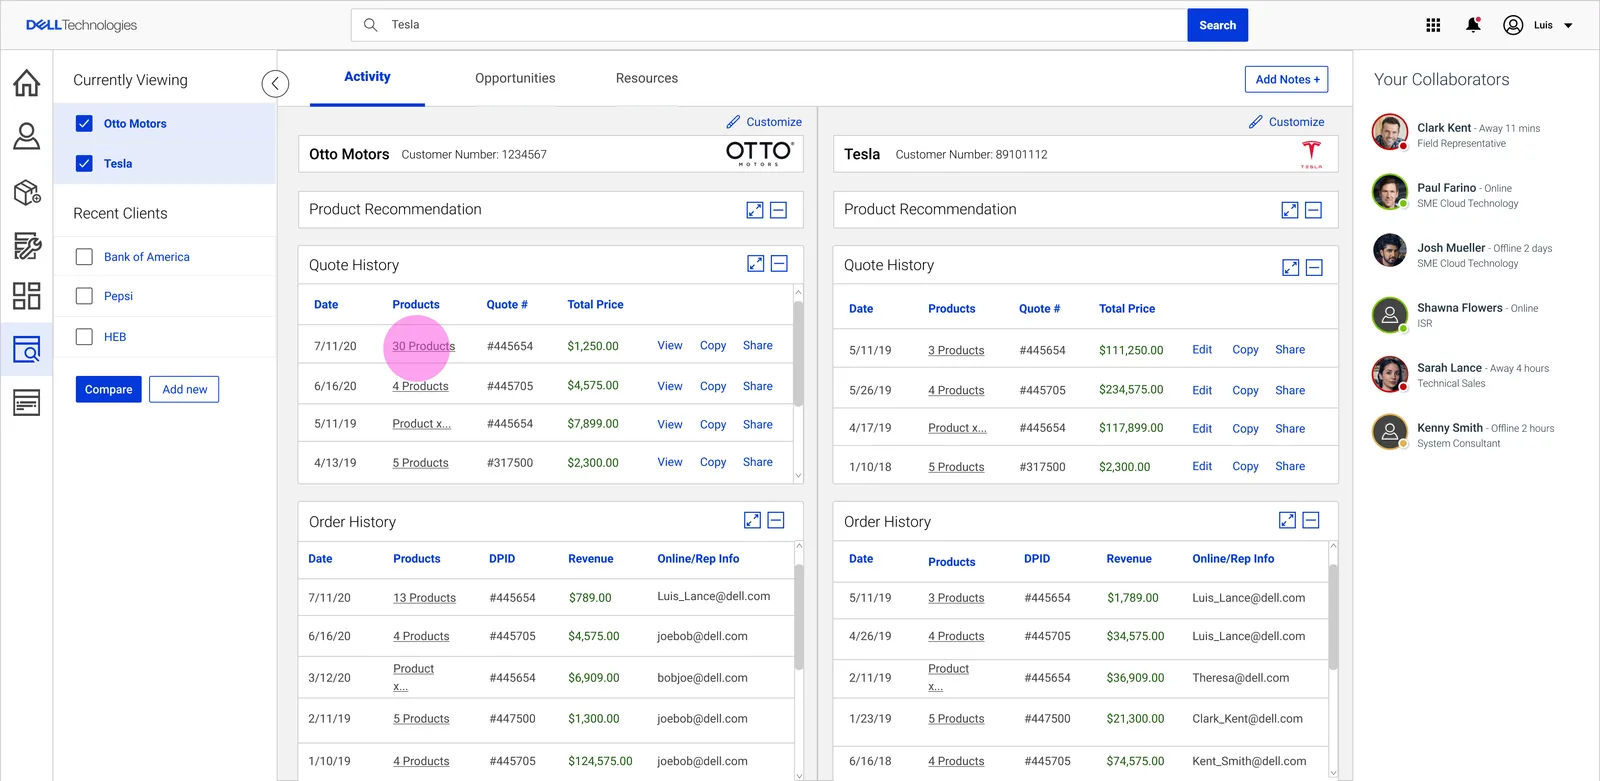This screenshot has width=1600, height=781.
Task: Copy Tesla quote dated 4/17/19
Action: coord(1245,428)
